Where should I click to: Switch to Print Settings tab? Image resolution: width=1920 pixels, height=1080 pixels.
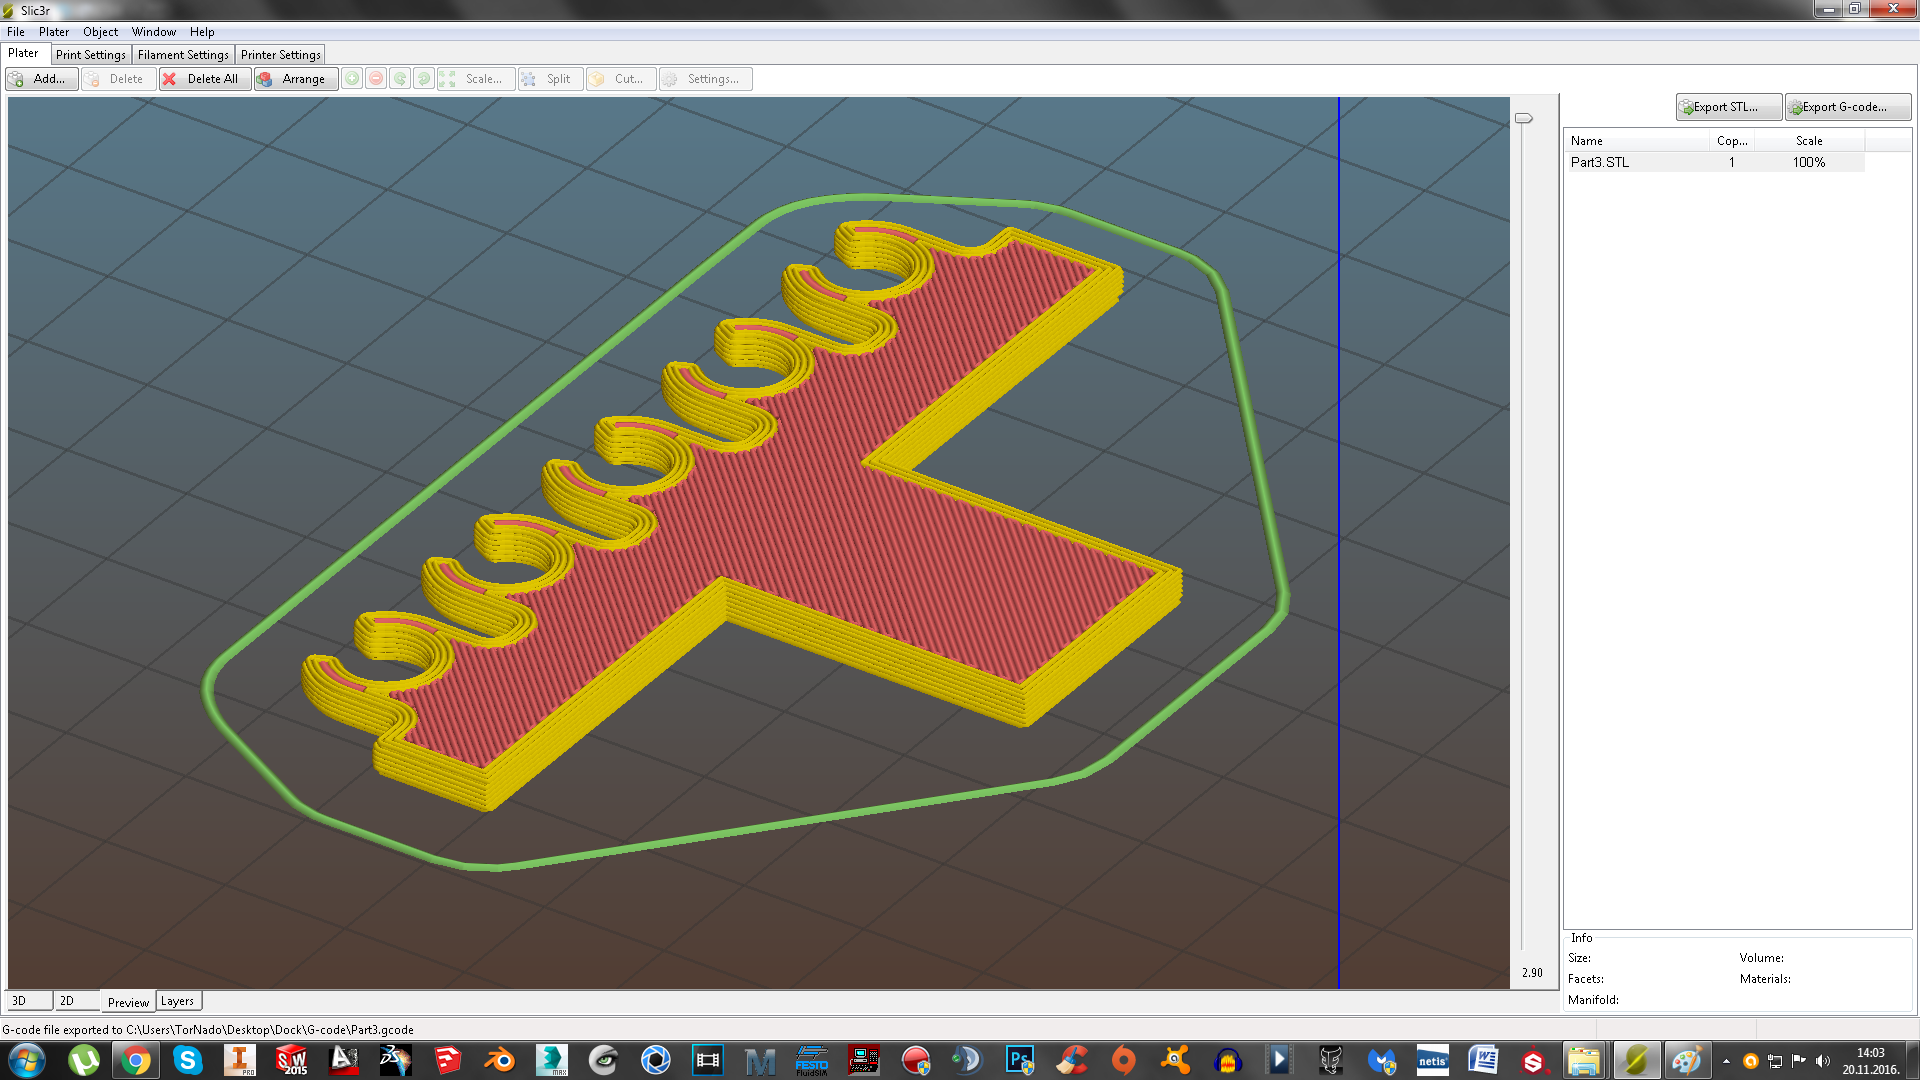coord(91,55)
